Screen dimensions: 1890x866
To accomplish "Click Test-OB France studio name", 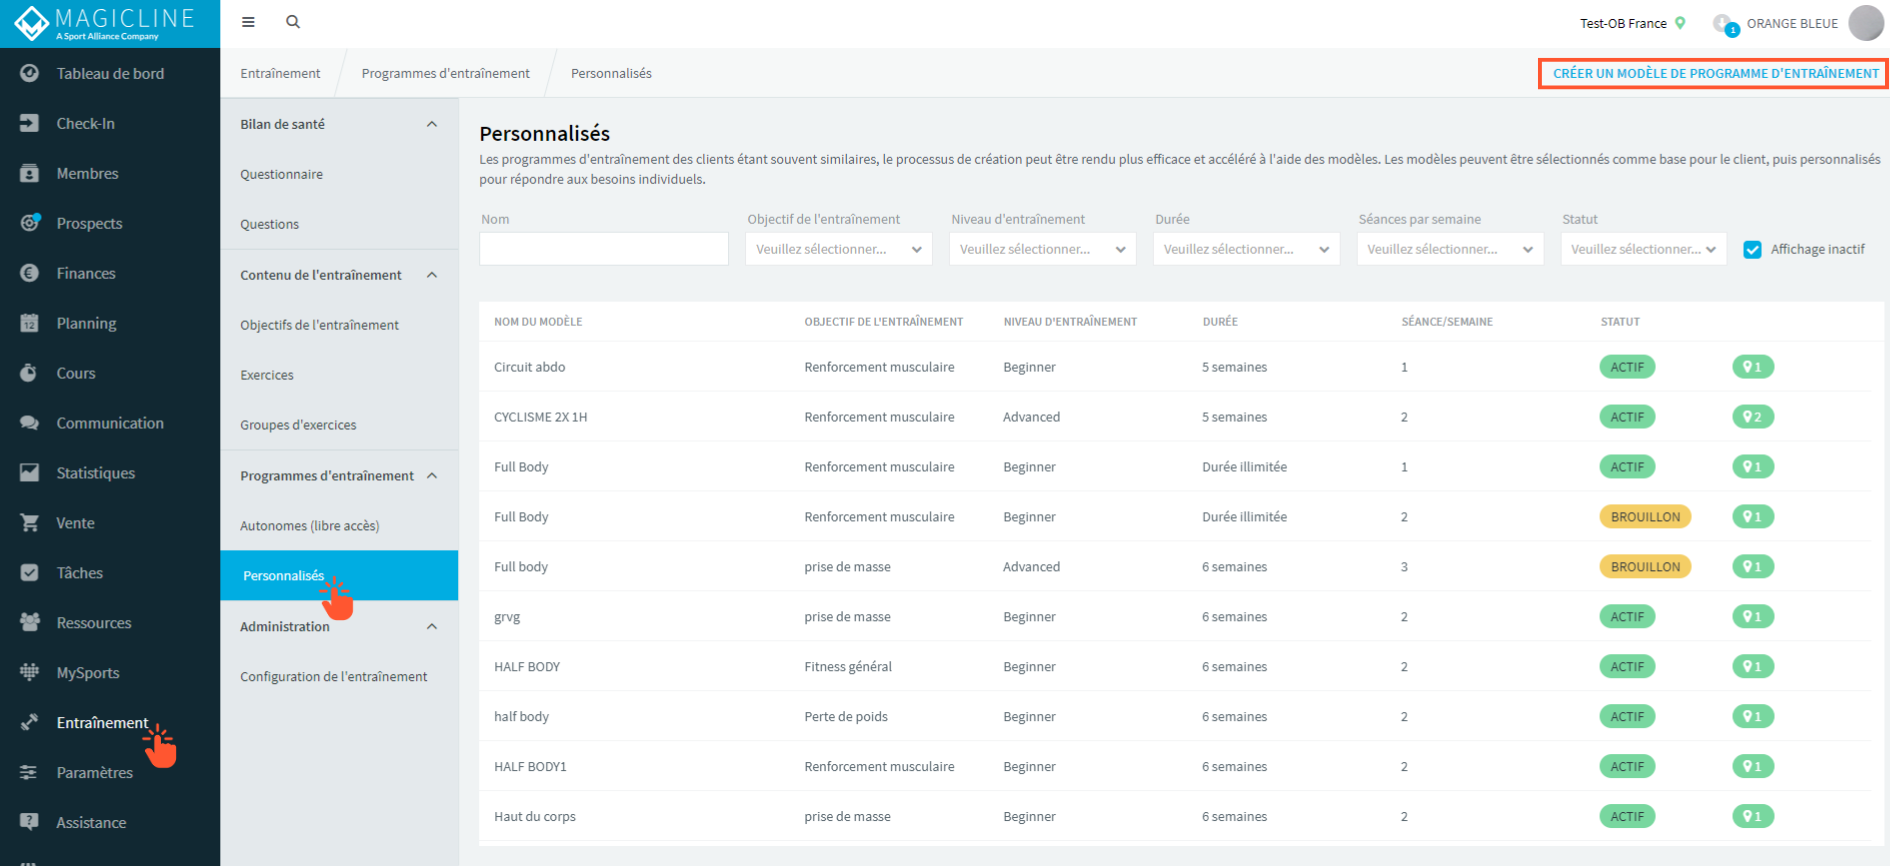I will 1623,23.
